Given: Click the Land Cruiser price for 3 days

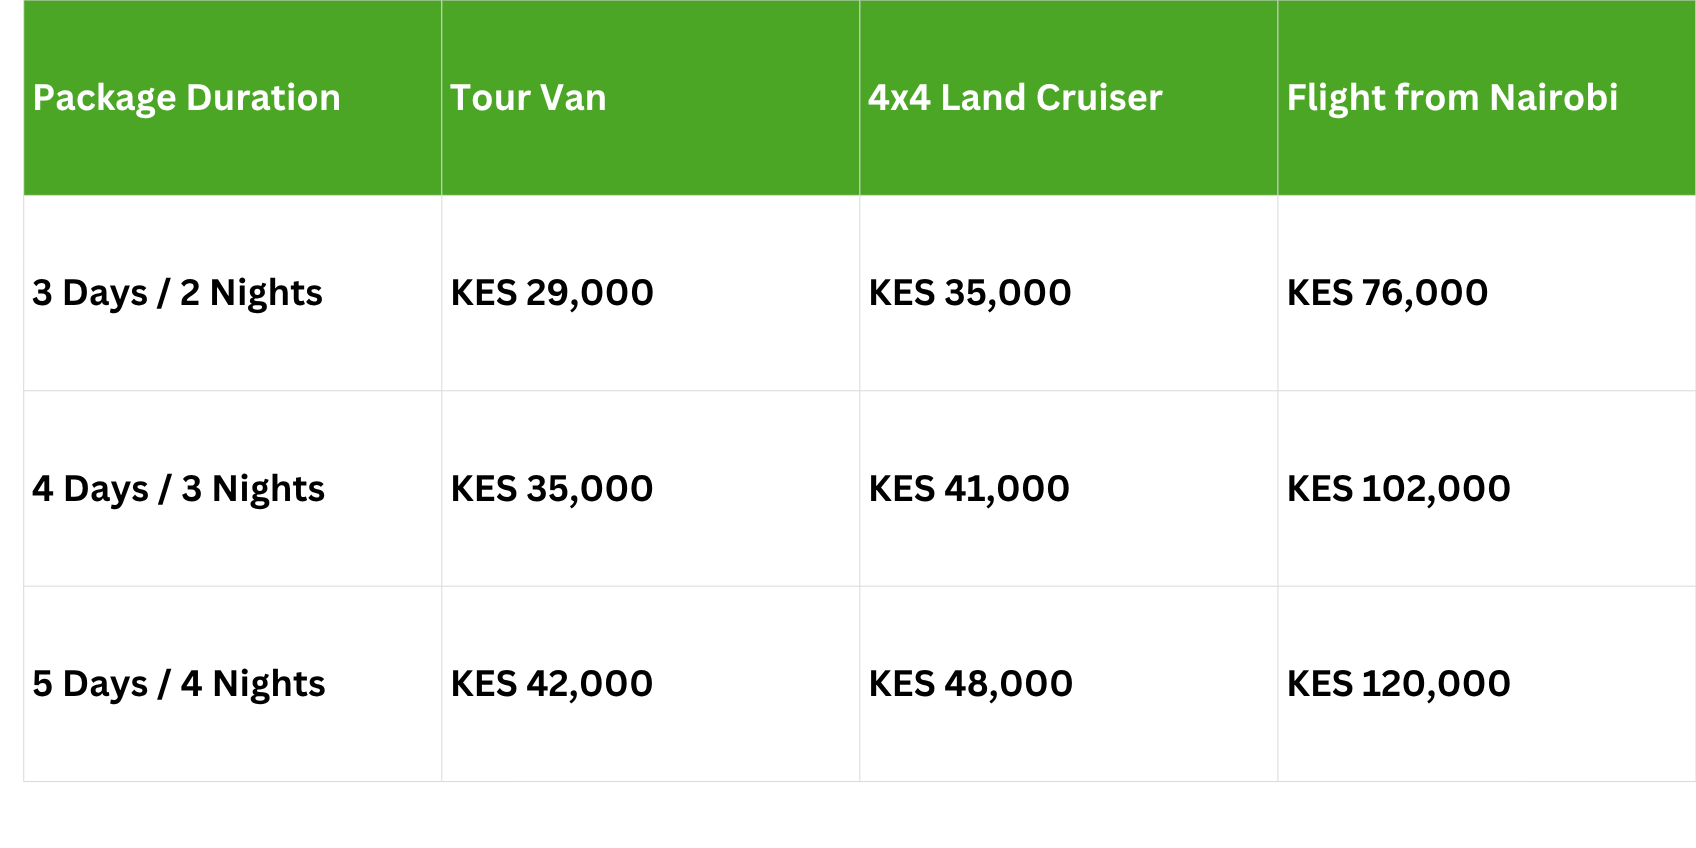Looking at the screenshot, I should pos(970,293).
